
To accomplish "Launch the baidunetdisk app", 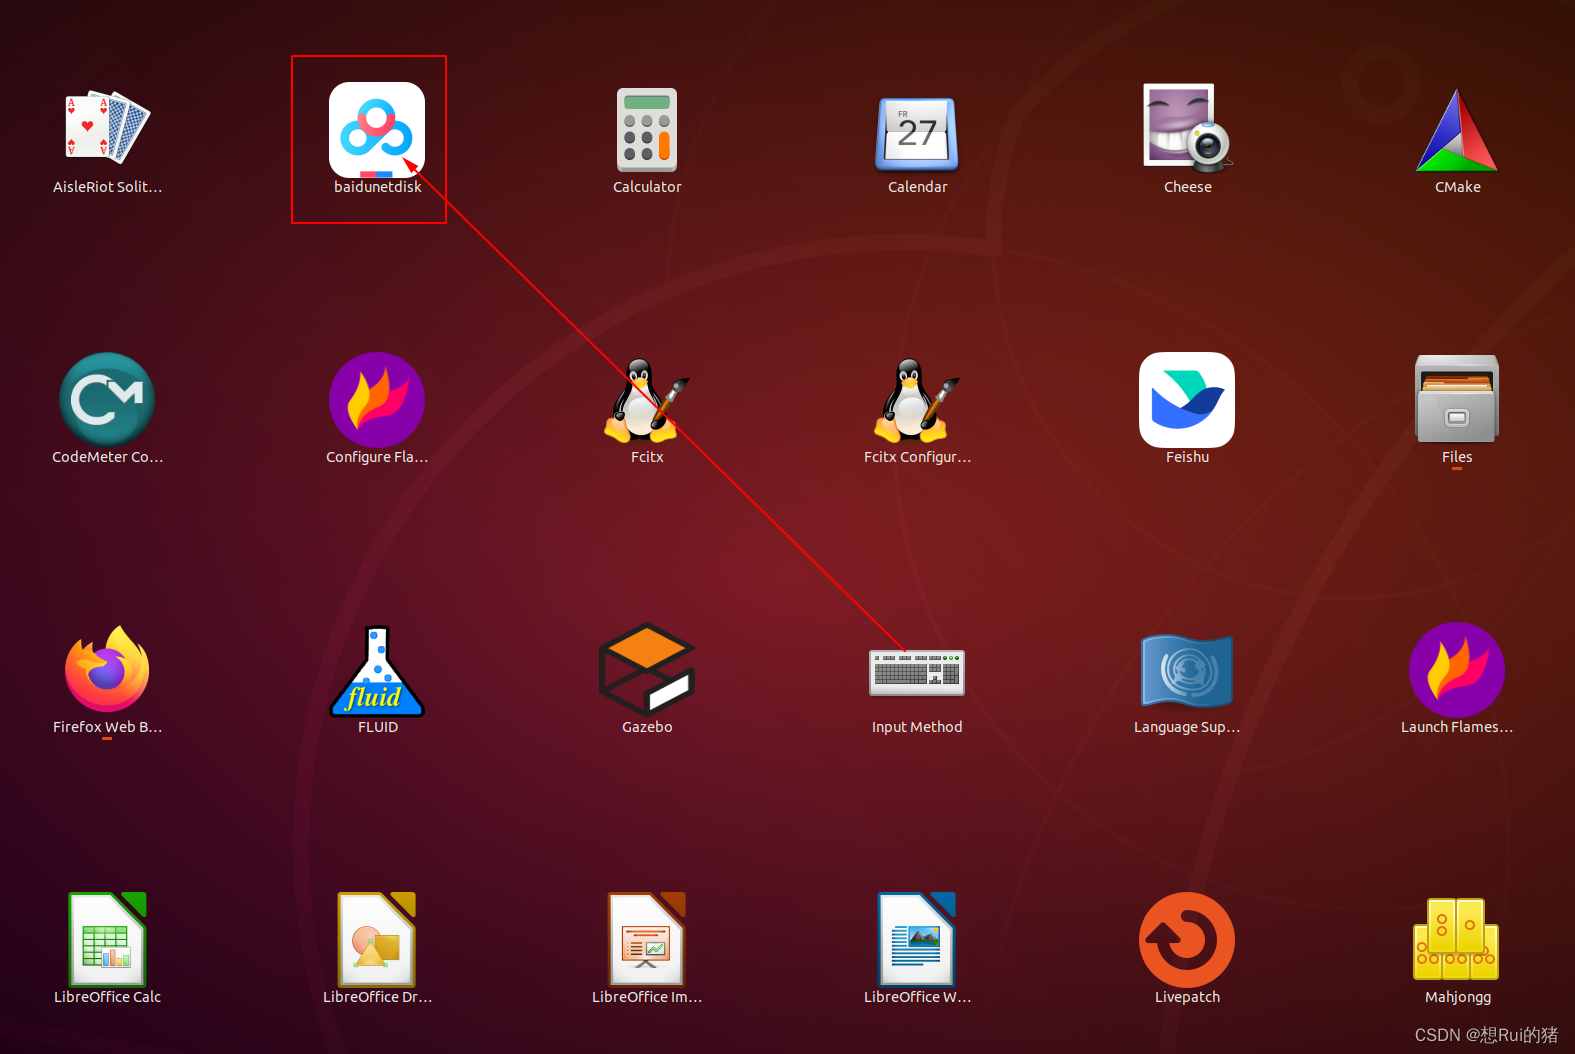I will [377, 130].
